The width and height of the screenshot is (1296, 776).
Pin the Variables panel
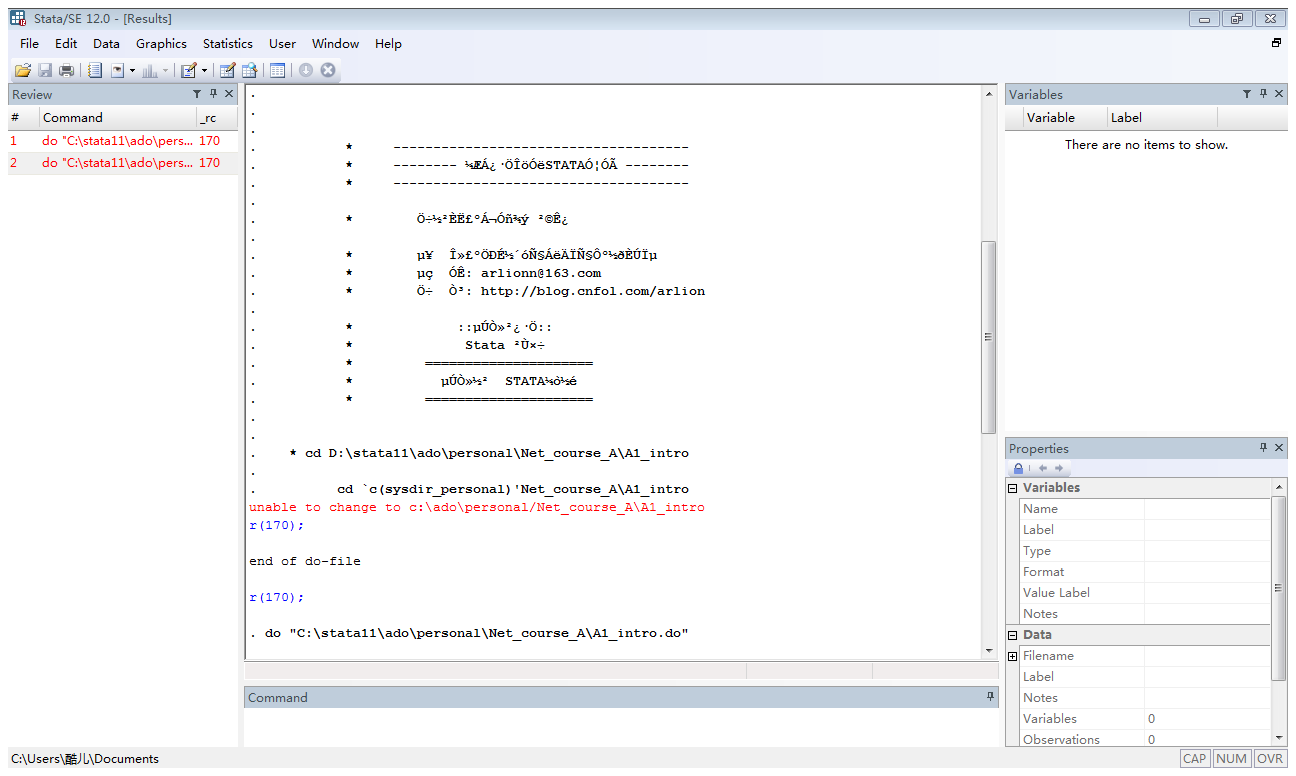tap(1263, 94)
